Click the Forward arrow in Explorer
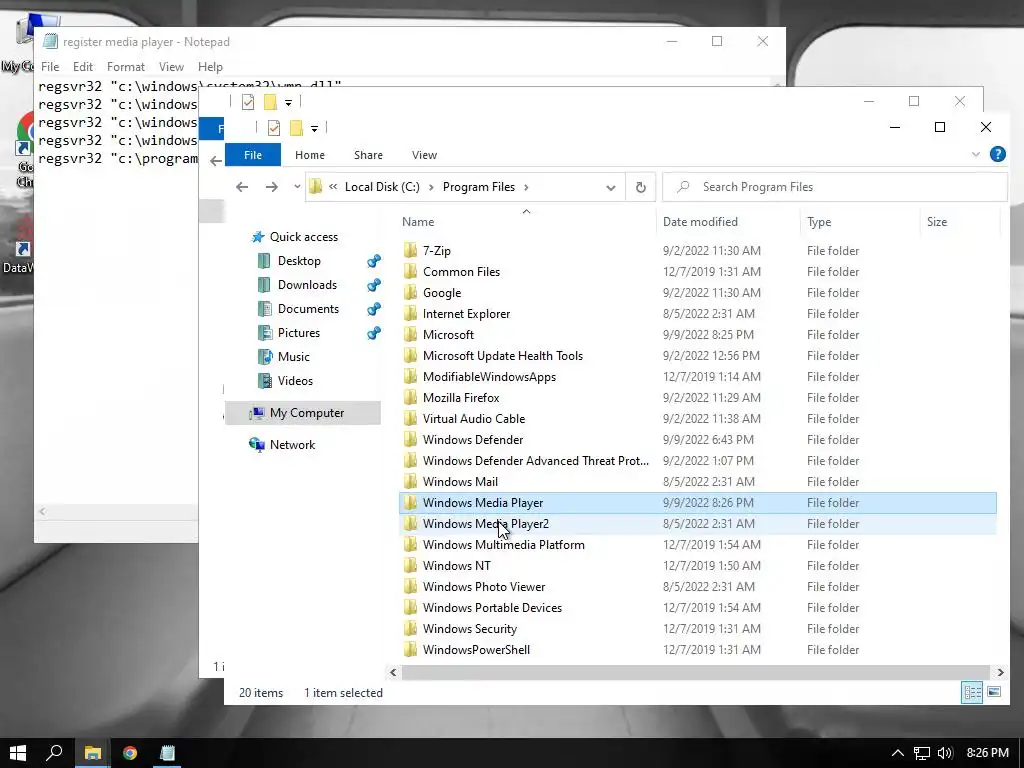Image resolution: width=1024 pixels, height=768 pixels. pyautogui.click(x=272, y=187)
